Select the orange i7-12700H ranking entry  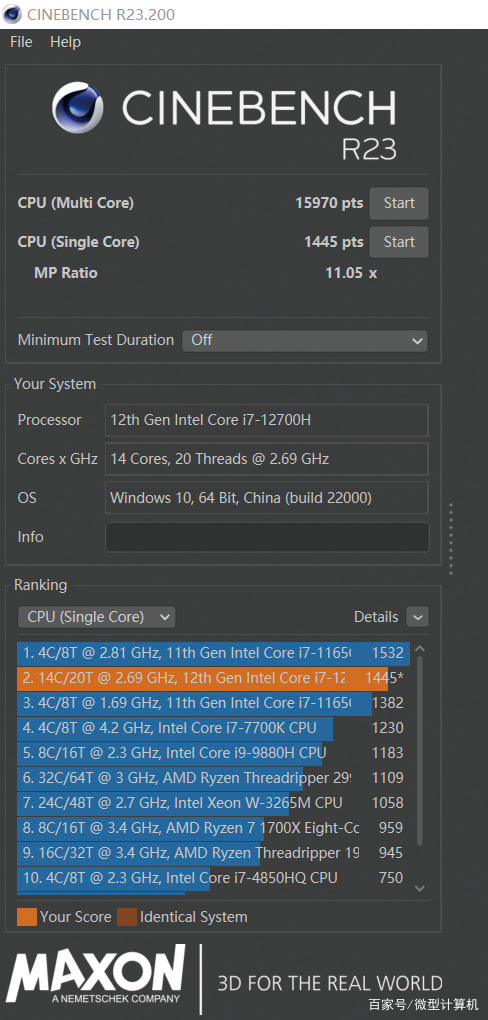pyautogui.click(x=212, y=678)
